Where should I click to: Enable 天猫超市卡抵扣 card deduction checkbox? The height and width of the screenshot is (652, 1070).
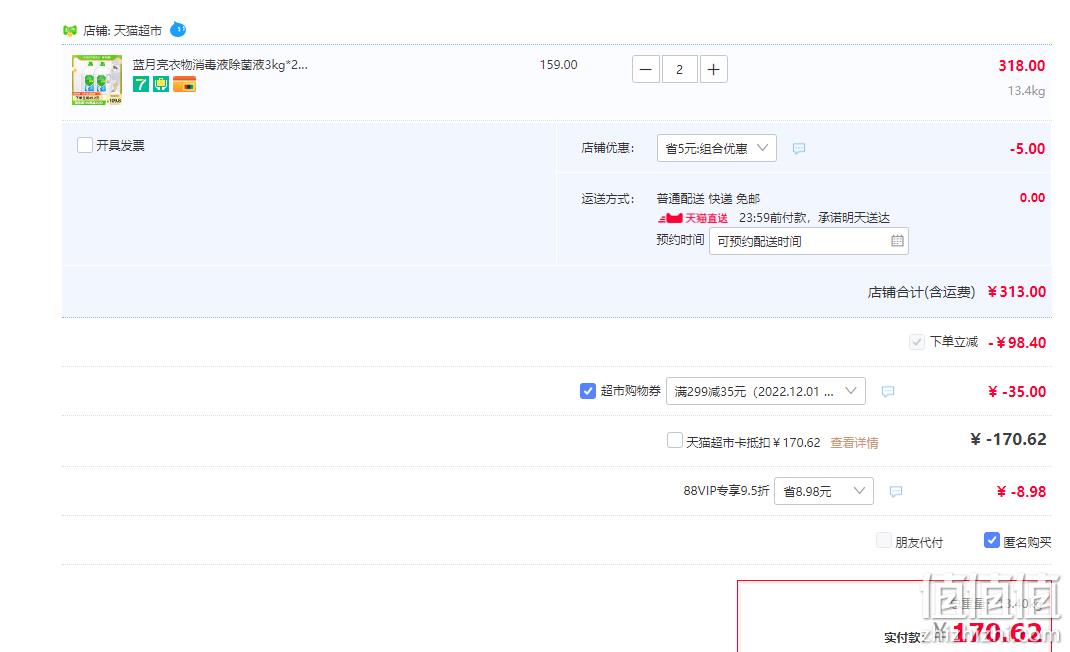[x=675, y=440]
